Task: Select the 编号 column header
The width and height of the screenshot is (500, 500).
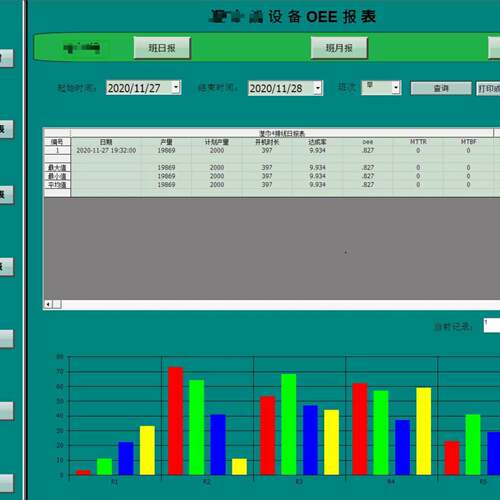Action: click(57, 142)
